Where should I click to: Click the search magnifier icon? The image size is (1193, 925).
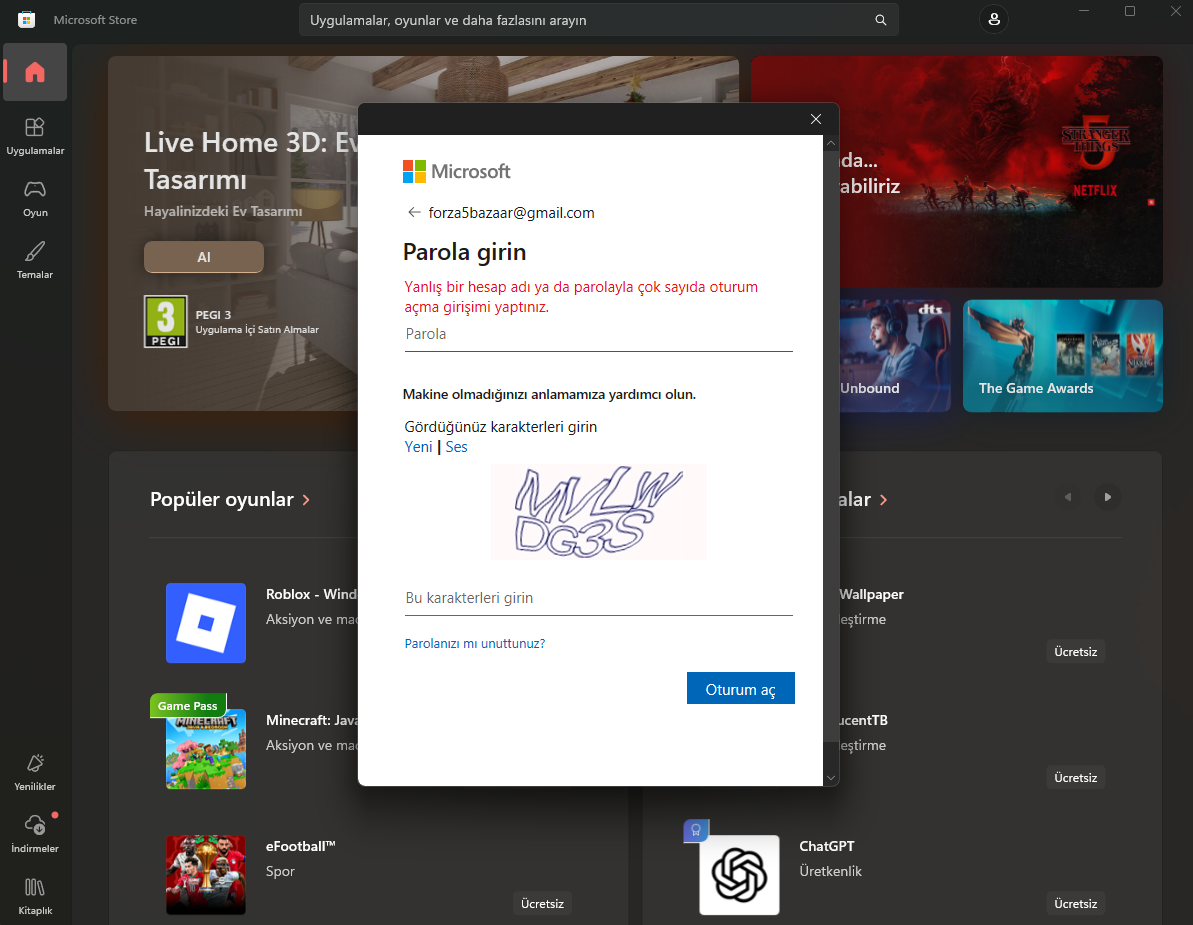(880, 20)
